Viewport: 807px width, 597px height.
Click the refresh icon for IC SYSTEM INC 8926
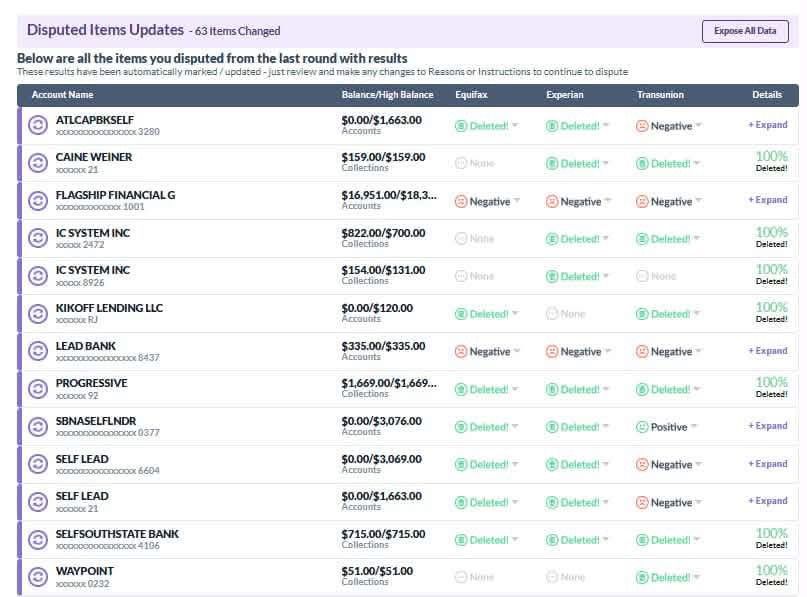pyautogui.click(x=38, y=276)
